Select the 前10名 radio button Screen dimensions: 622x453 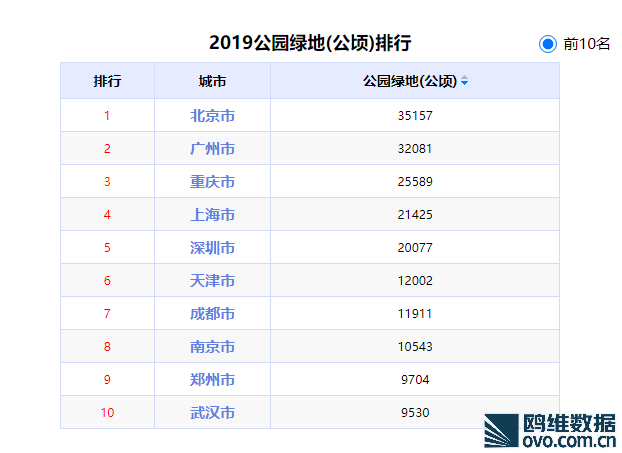548,44
